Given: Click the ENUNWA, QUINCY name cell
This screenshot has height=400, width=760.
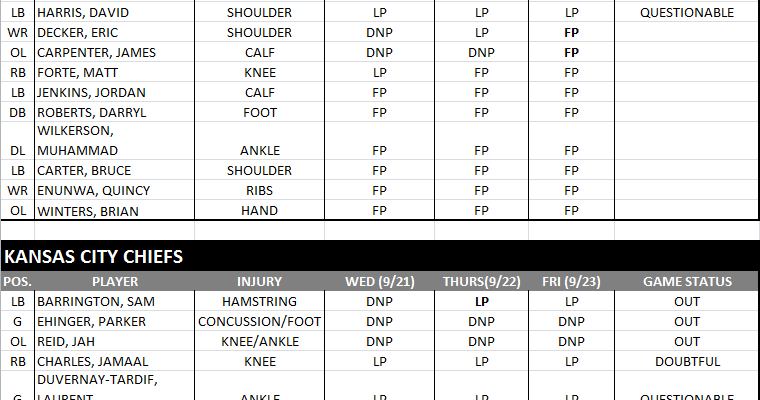Looking at the screenshot, I should (114, 190).
